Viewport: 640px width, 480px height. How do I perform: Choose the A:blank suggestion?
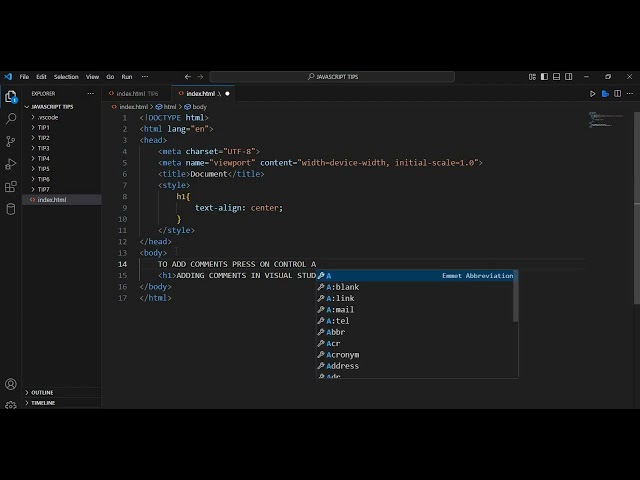416,287
